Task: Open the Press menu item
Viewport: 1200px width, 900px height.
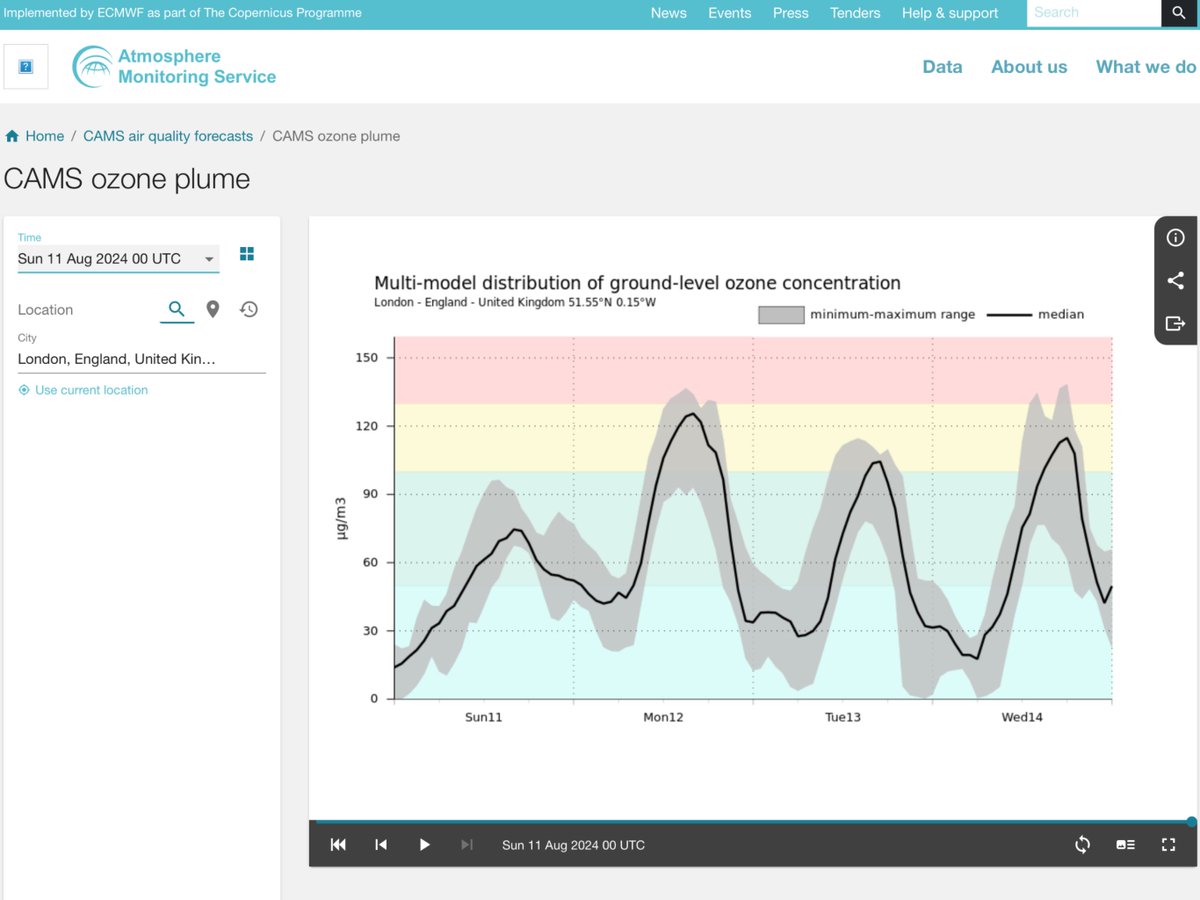Action: (x=791, y=13)
